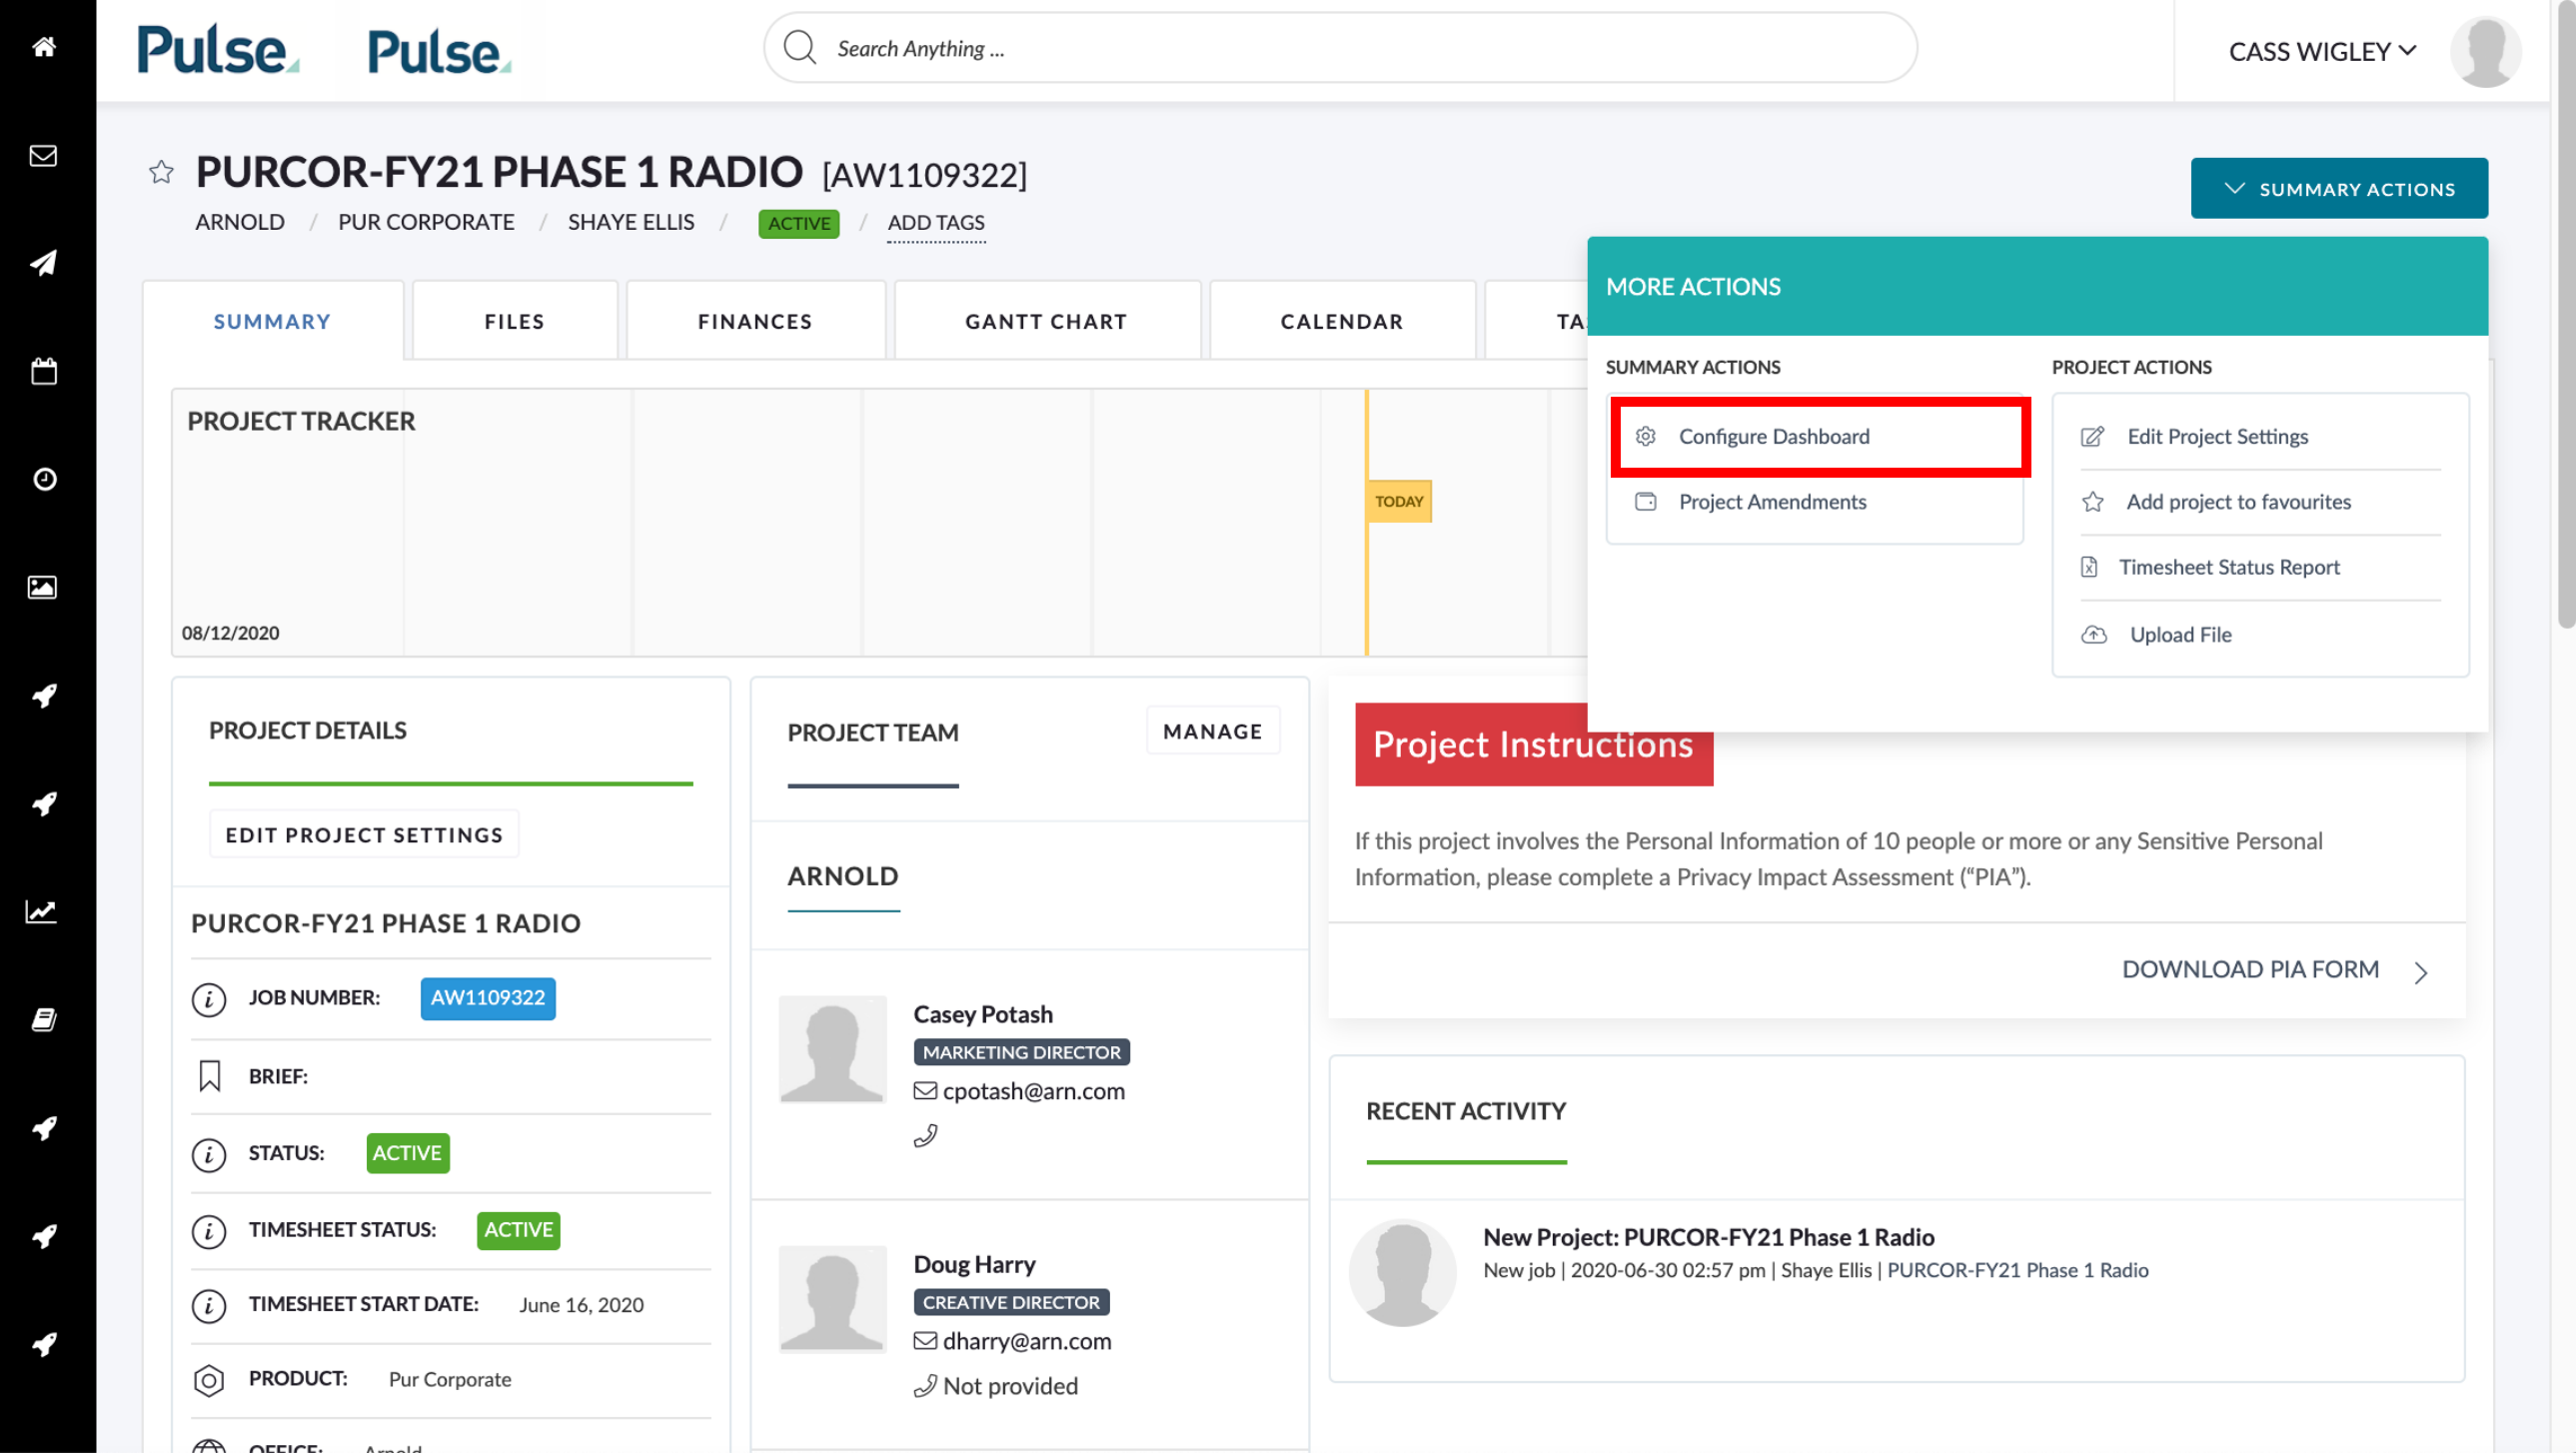Click the Edit Project Settings pencil icon

2093,436
